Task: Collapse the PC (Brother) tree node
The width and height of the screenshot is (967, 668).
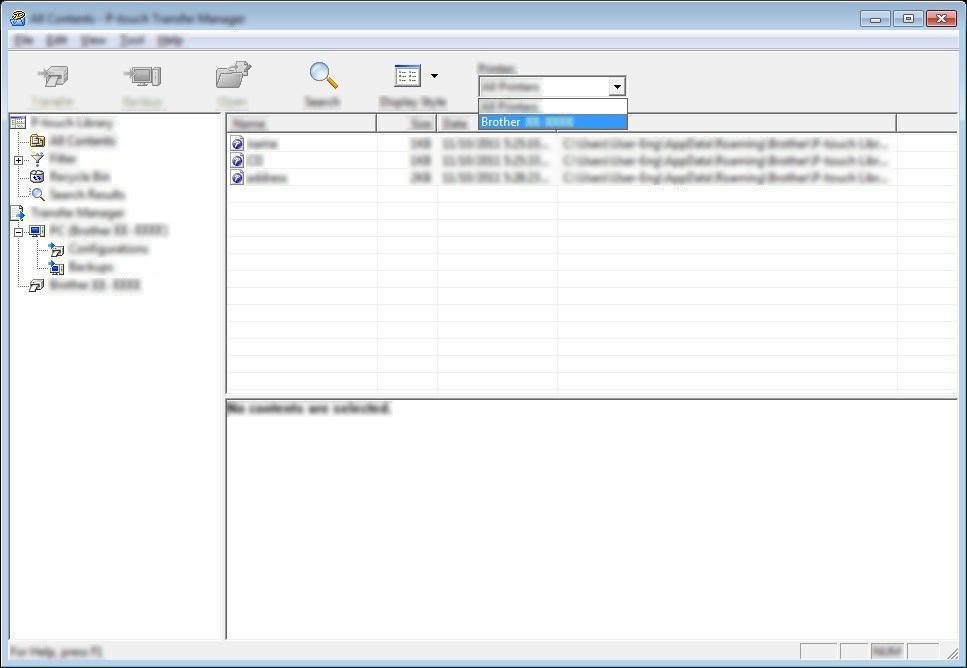Action: (x=19, y=232)
